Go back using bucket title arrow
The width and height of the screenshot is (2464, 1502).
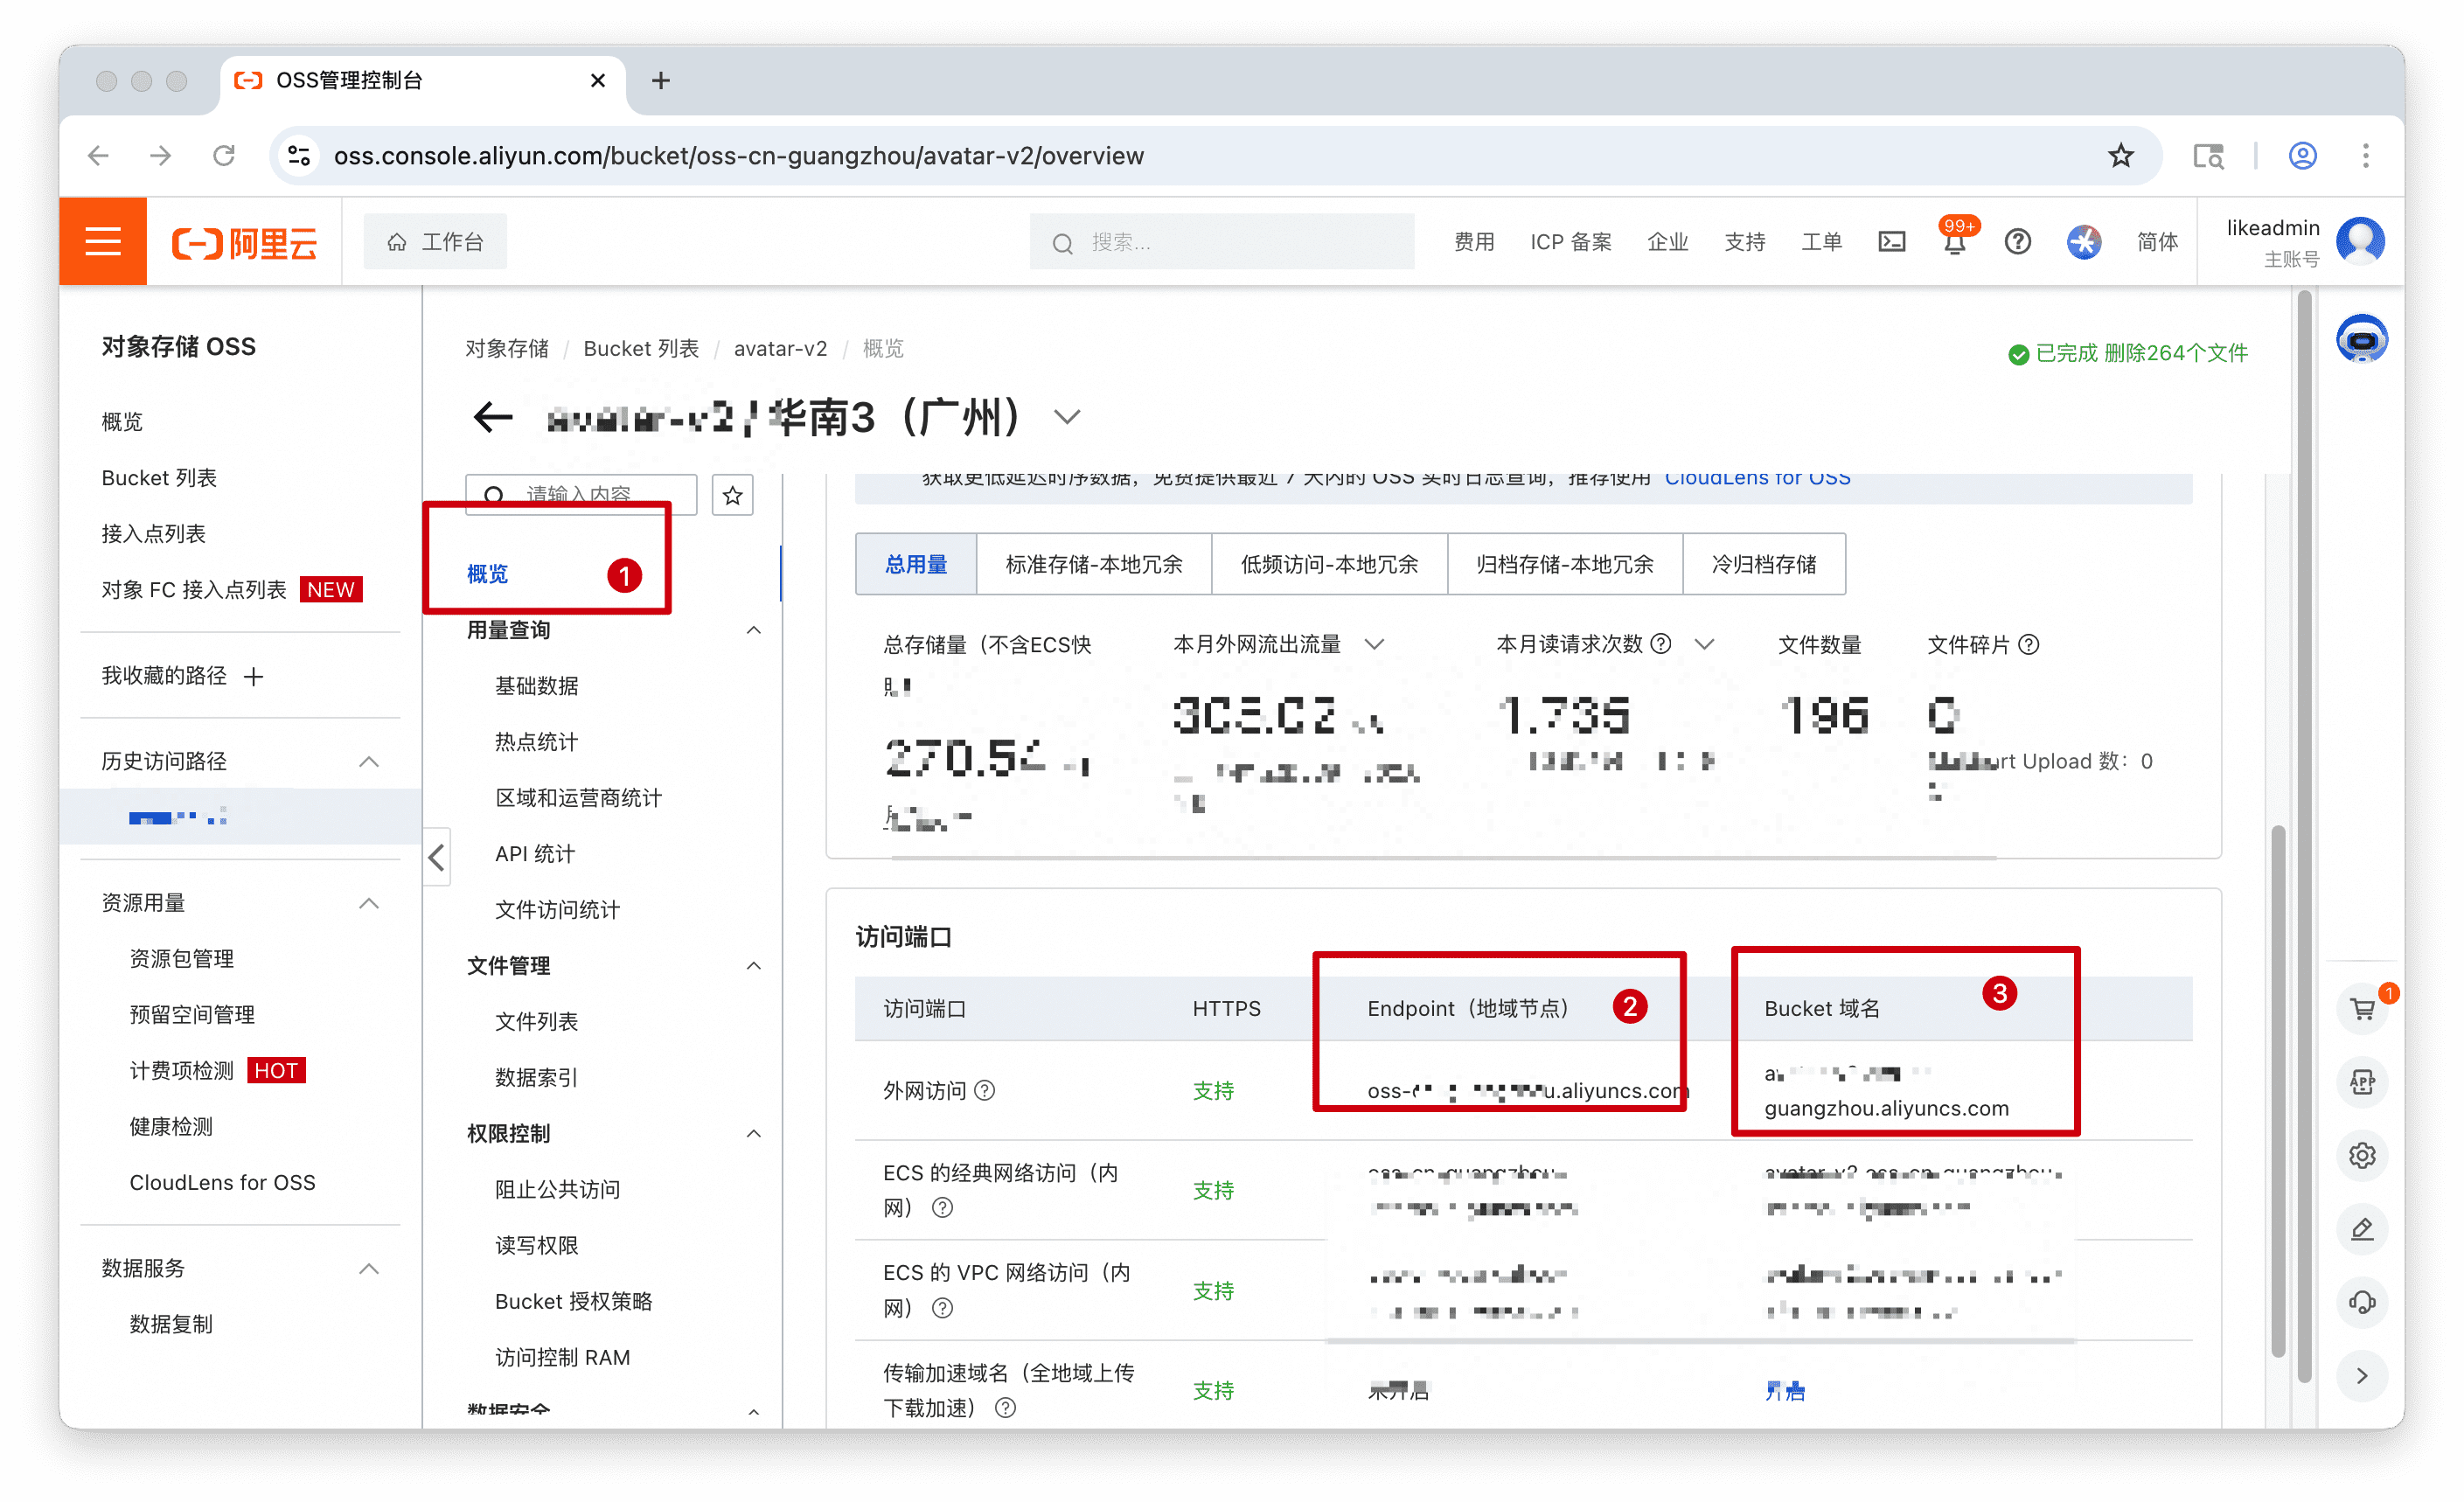[x=492, y=416]
